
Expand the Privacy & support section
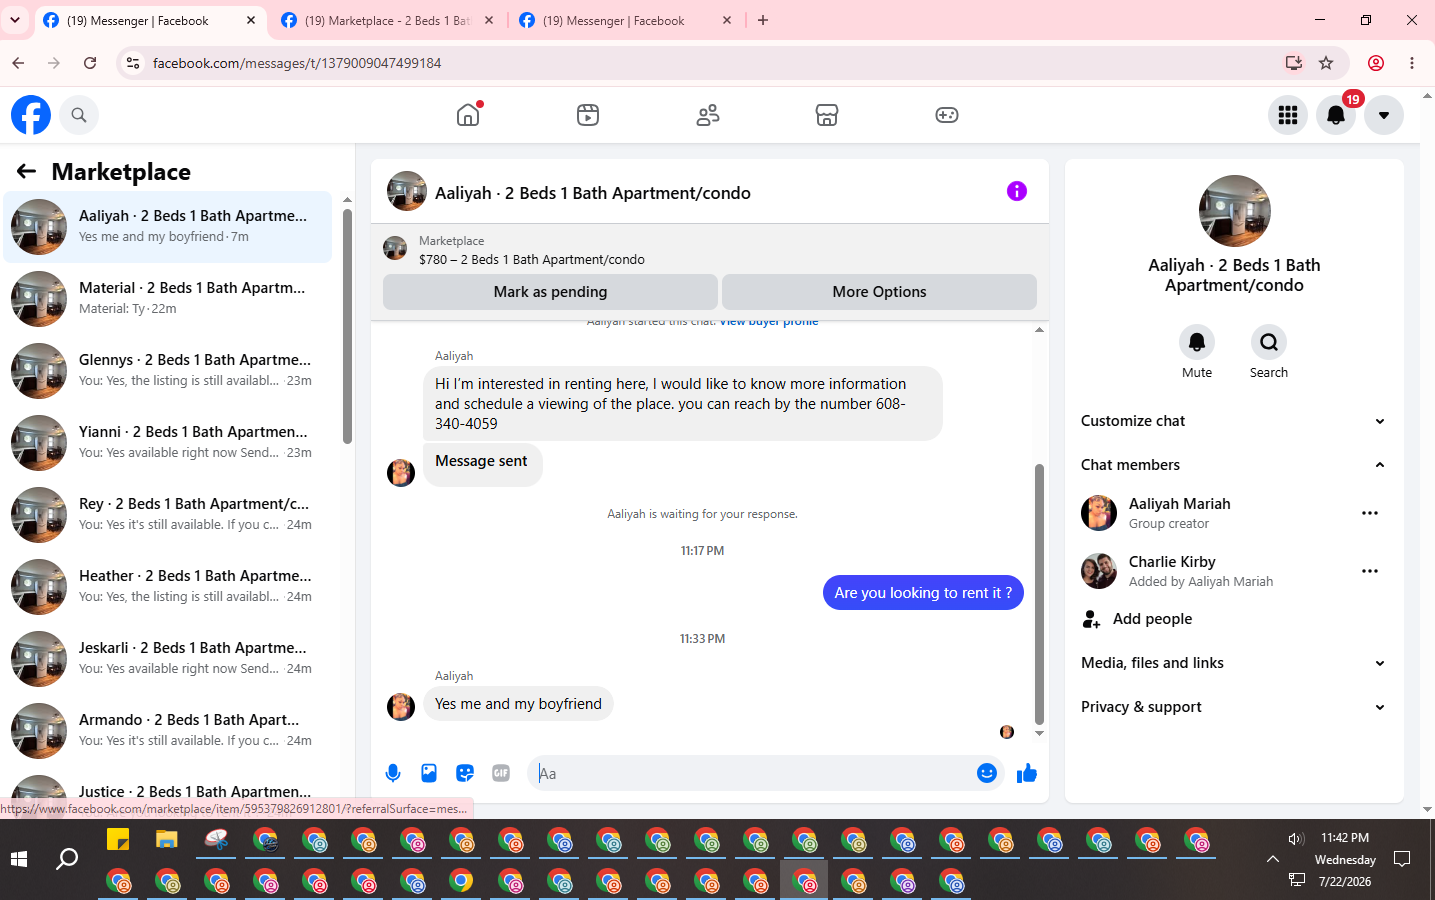pos(1234,707)
